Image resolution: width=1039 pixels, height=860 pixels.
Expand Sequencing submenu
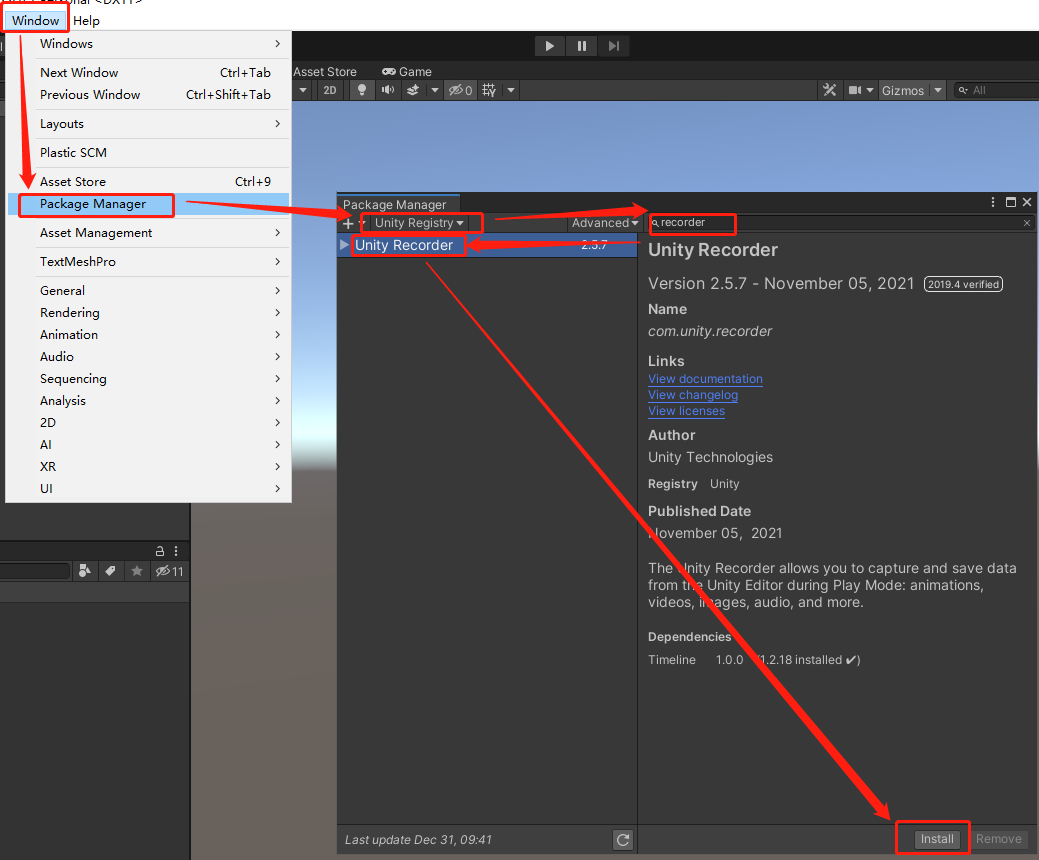pos(148,378)
